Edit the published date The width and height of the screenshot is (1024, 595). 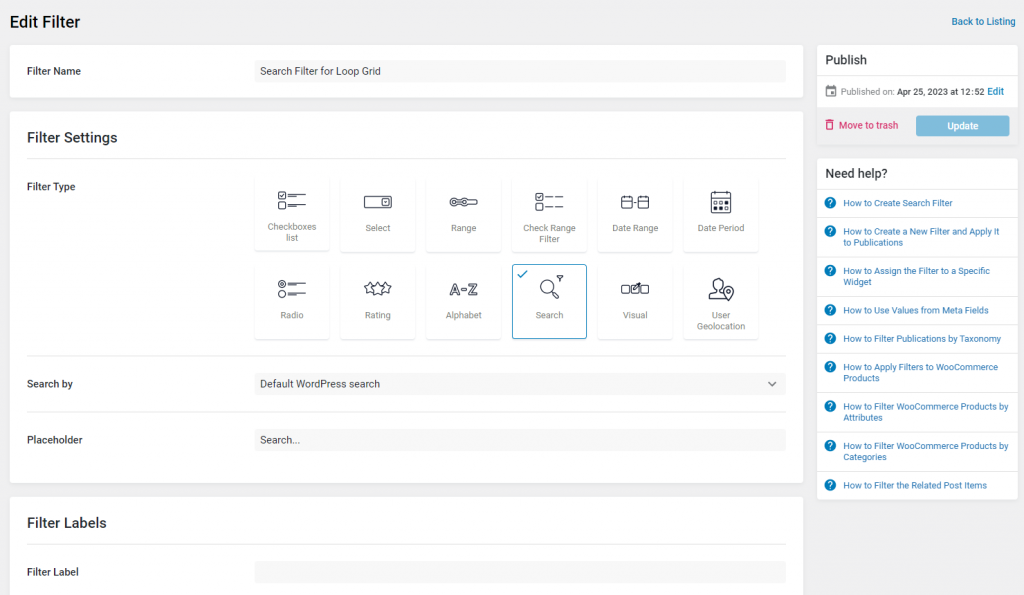tap(995, 91)
